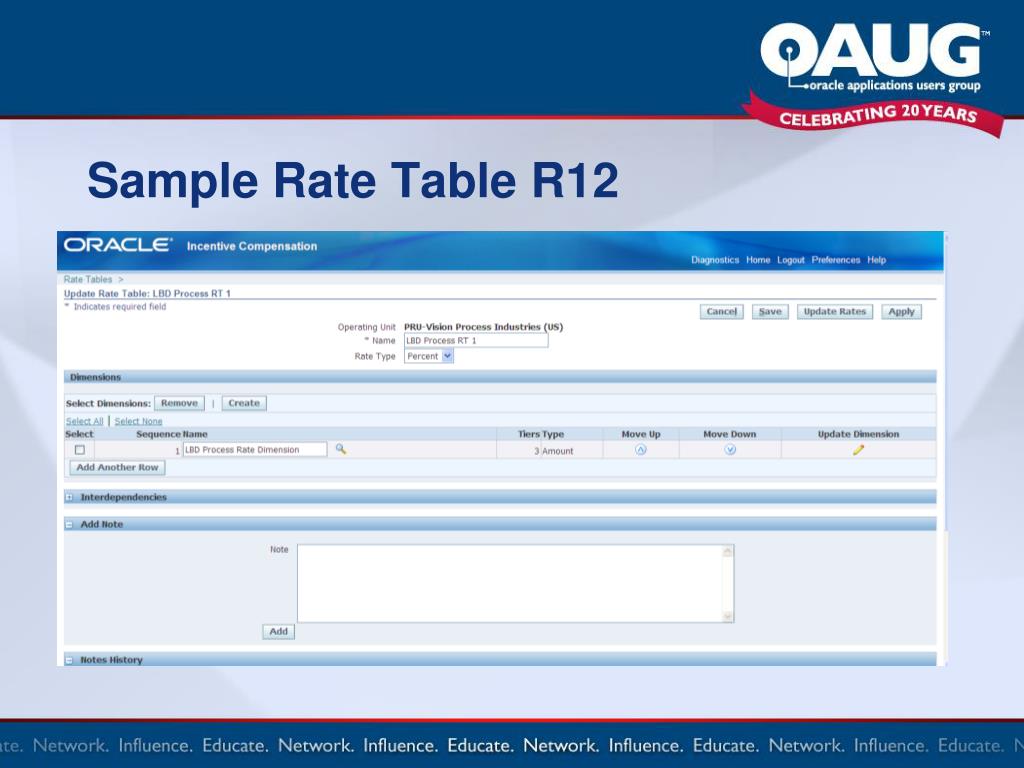
Task: Click Logout in top navigation
Action: [x=791, y=260]
